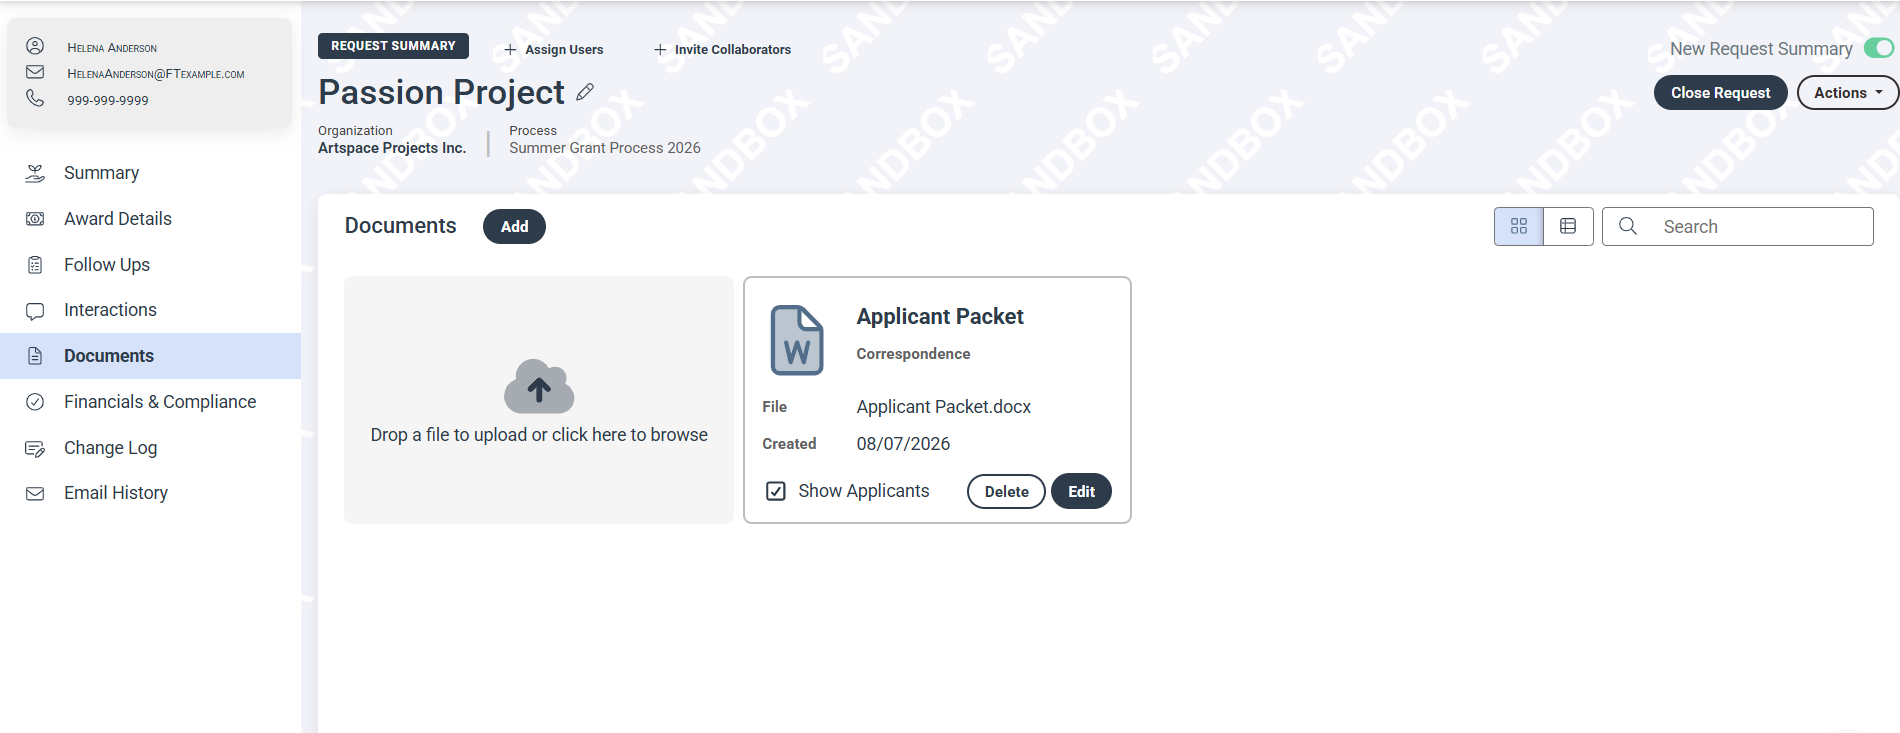Click the plus icon beside Invite Collaborators
Viewport: 1900px width, 733px height.
click(x=660, y=50)
